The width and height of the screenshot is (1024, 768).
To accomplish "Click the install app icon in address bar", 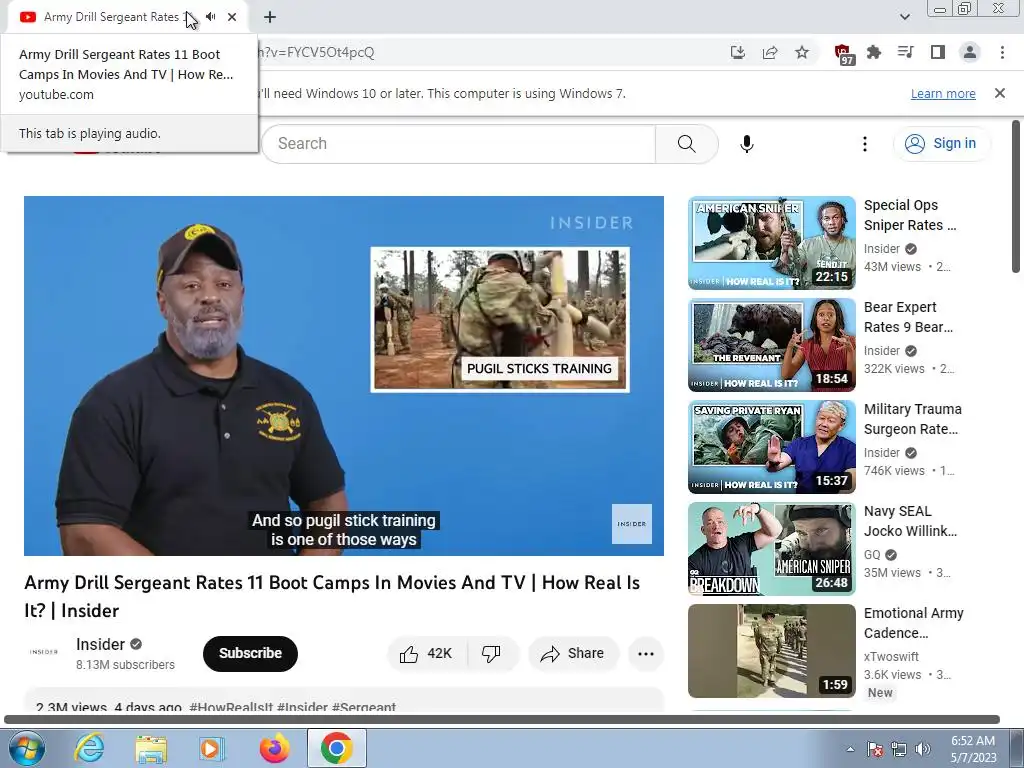I will [738, 52].
